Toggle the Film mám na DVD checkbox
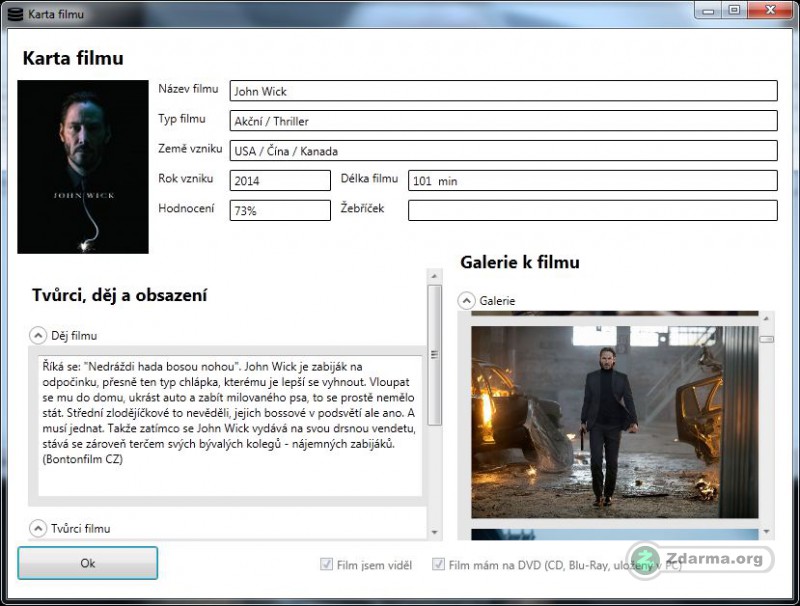The width and height of the screenshot is (800, 606). (x=438, y=564)
